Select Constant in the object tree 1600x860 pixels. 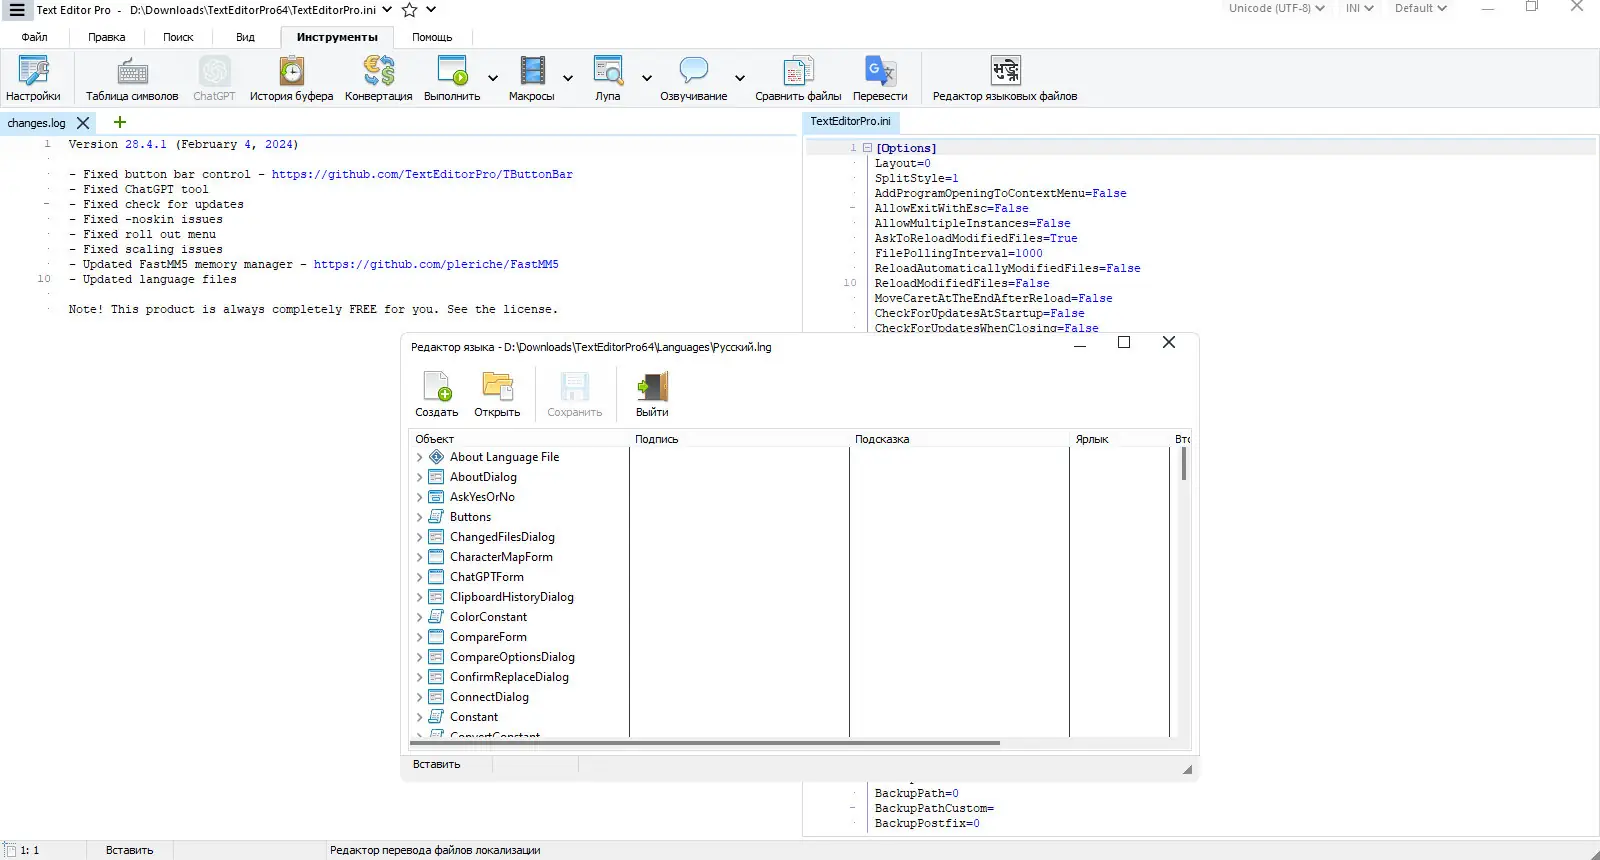pos(474,717)
